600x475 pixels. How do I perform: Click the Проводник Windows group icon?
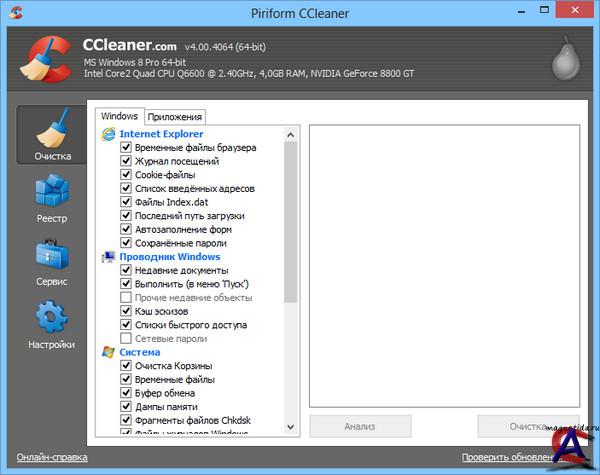tap(109, 257)
